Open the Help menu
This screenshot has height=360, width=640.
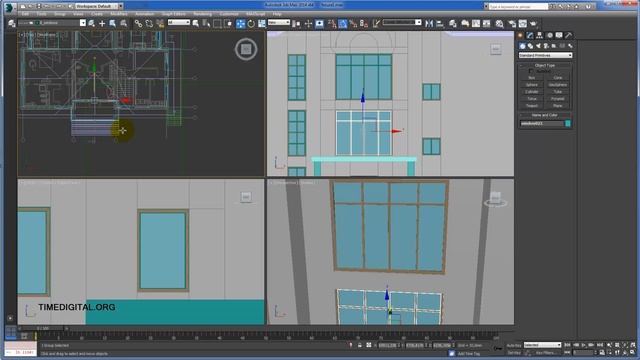click(x=277, y=14)
